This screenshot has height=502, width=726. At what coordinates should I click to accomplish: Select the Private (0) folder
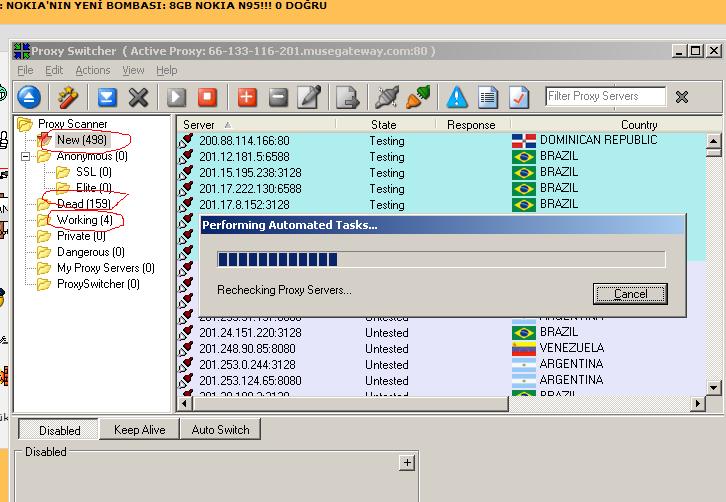click(x=81, y=236)
